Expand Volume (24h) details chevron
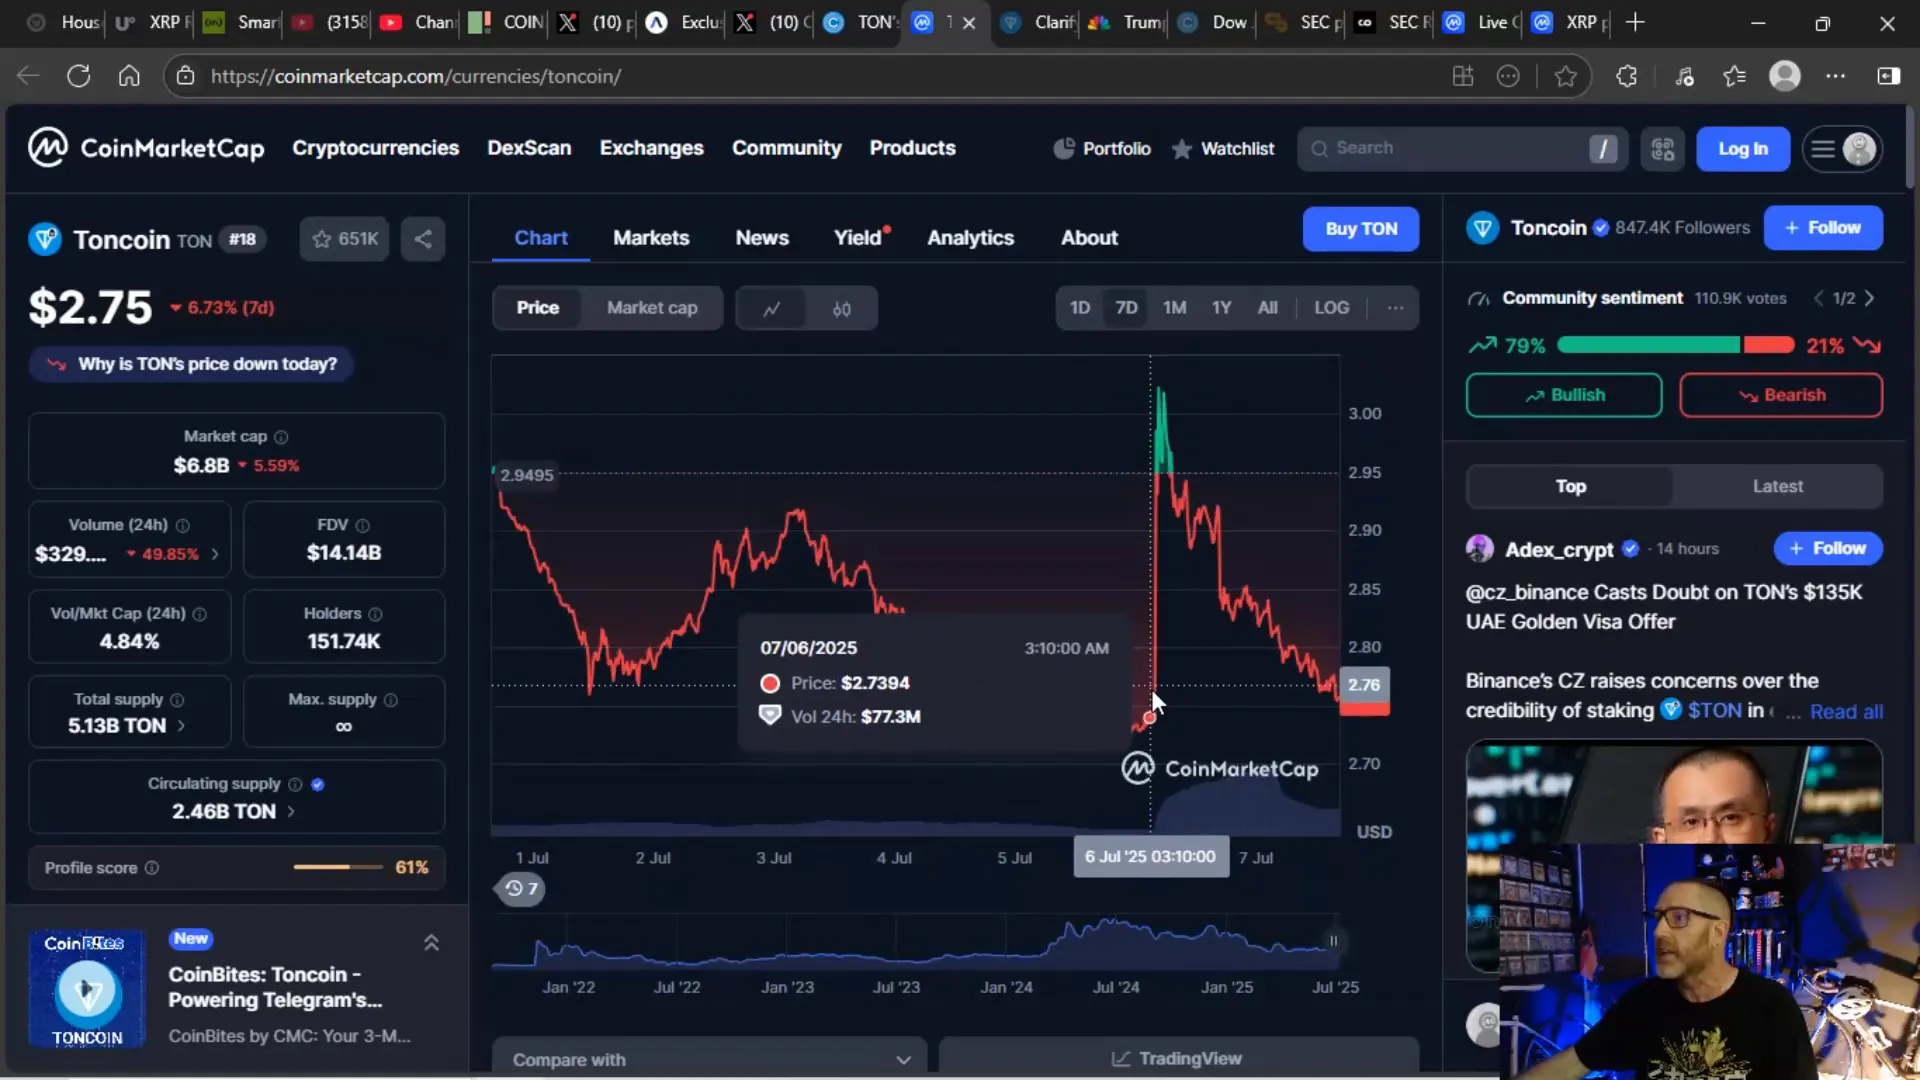Viewport: 1920px width, 1080px height. pos(215,554)
